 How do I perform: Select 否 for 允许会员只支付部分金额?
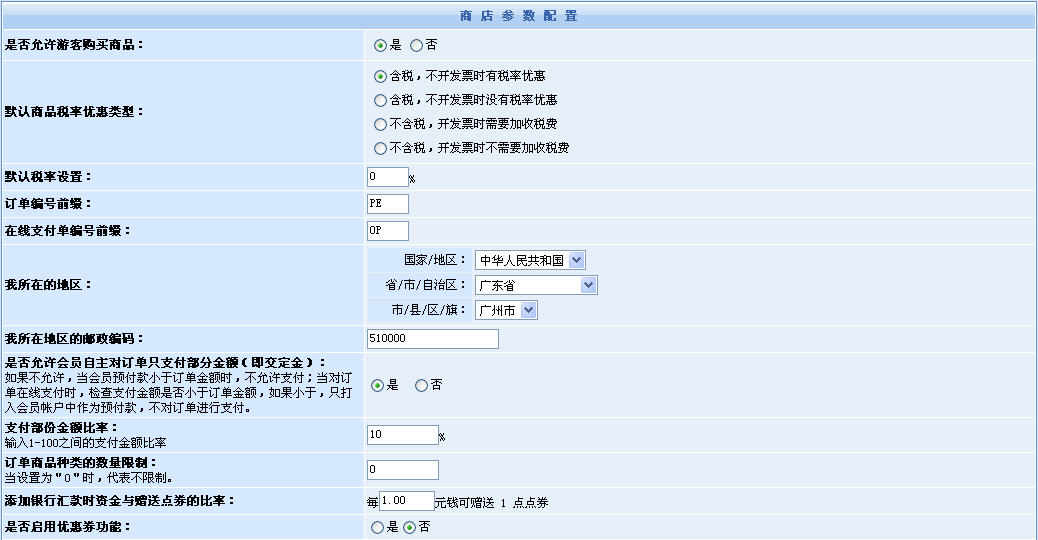[421, 385]
